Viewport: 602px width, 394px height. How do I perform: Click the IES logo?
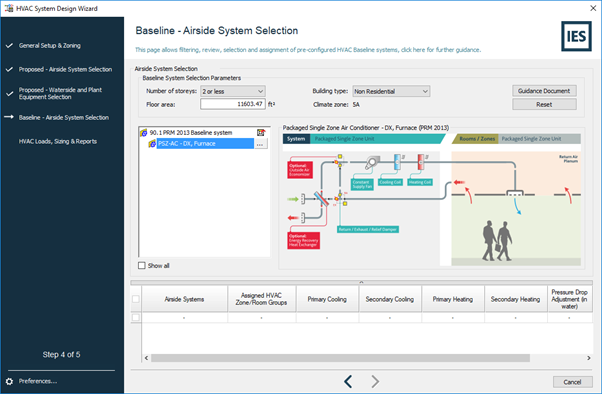click(576, 36)
